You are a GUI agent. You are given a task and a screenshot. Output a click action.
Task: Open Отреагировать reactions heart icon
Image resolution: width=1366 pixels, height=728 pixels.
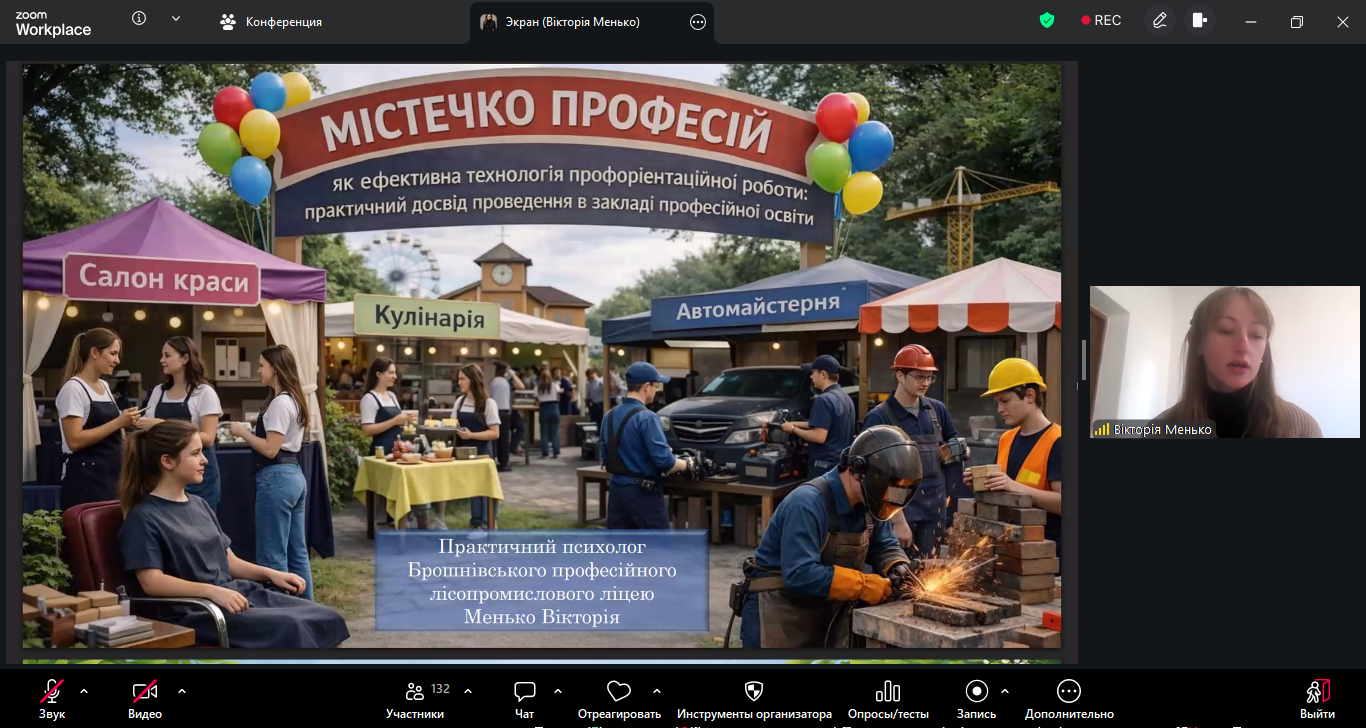pyautogui.click(x=619, y=698)
